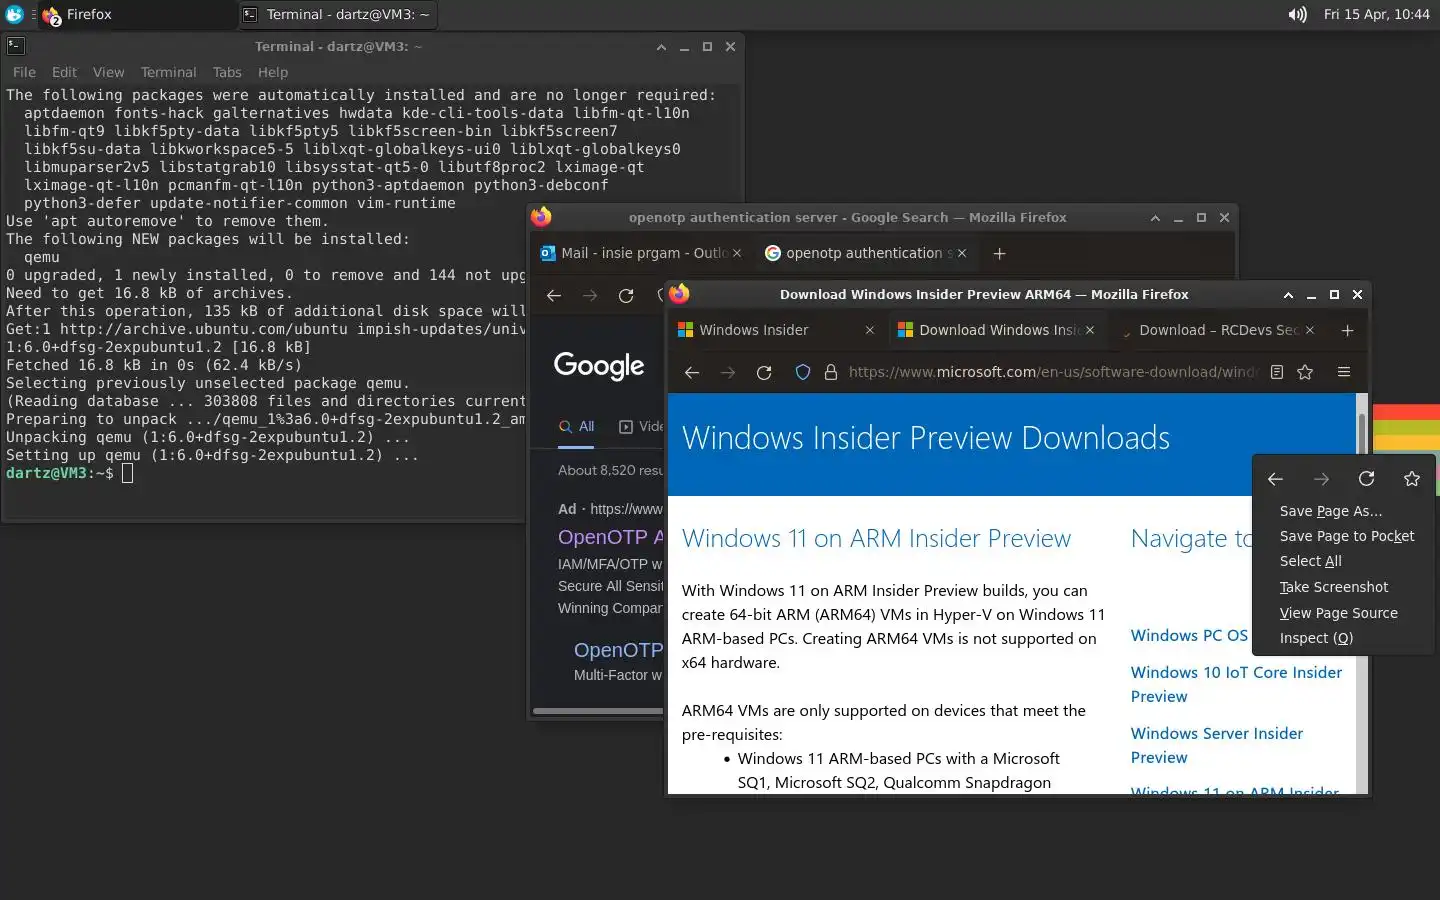Close the Download Windows Insider tab
Screen dimensions: 1440x900
coord(1090,330)
